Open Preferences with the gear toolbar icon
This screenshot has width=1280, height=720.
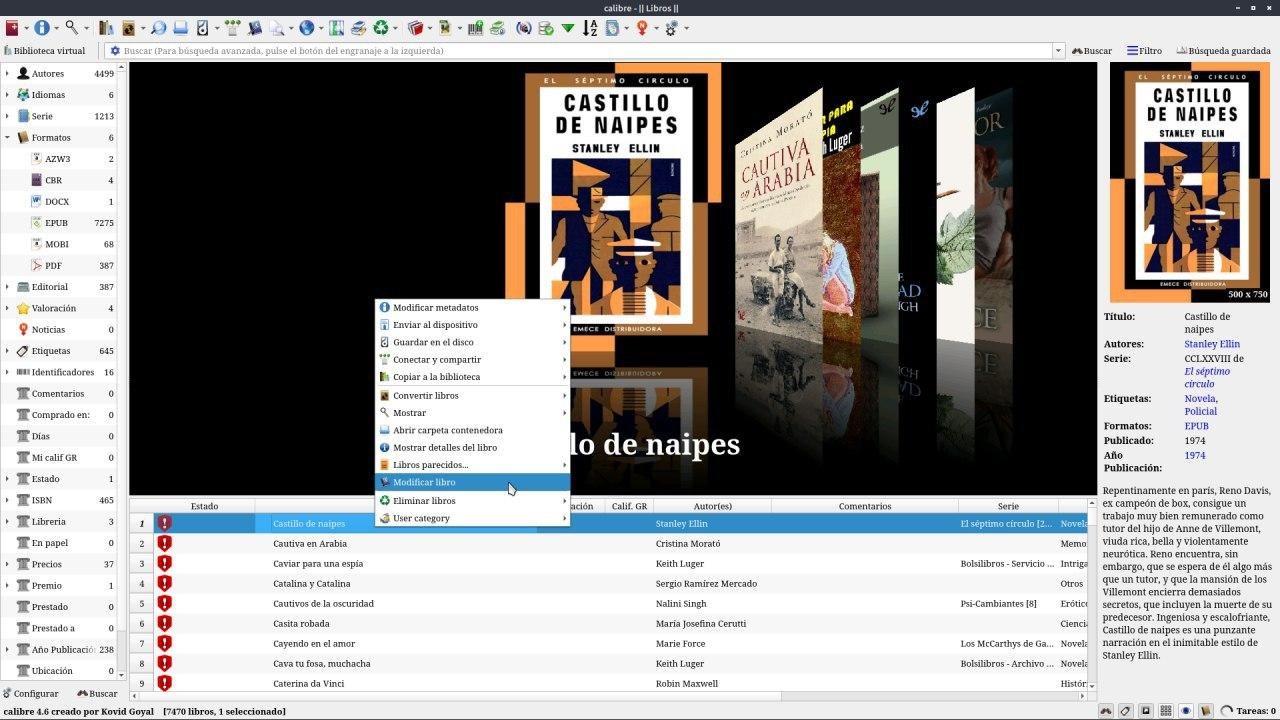672,28
